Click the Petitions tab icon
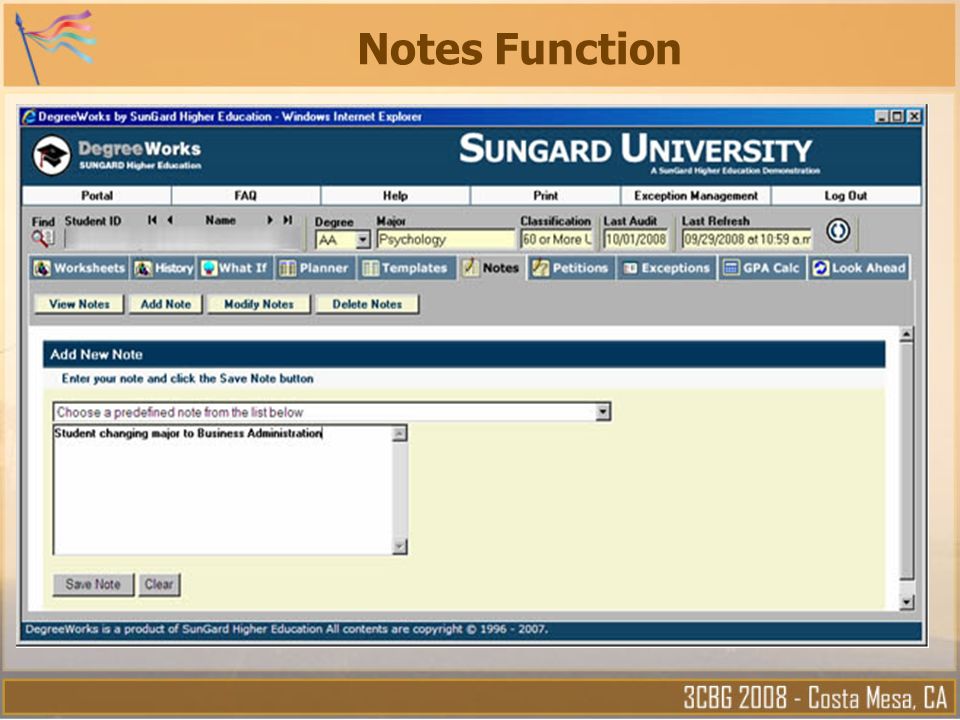The width and height of the screenshot is (960, 720). click(x=541, y=268)
